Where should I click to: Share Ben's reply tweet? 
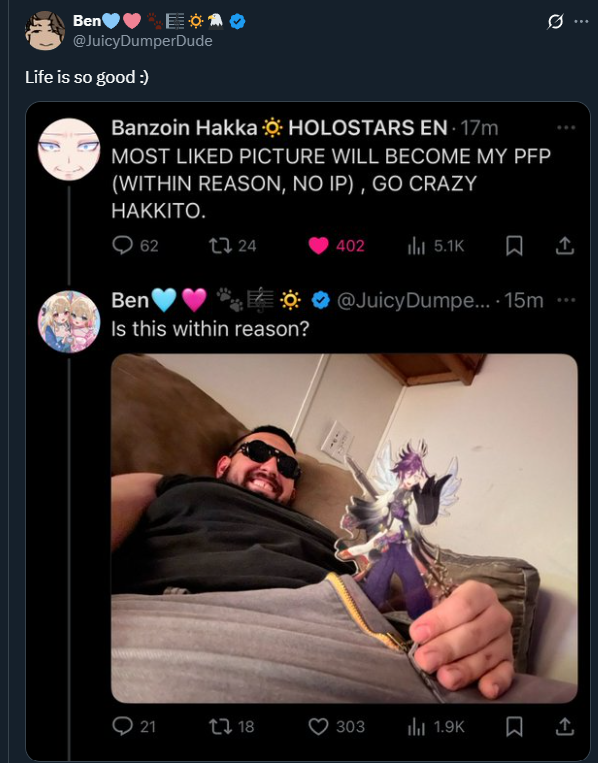click(565, 727)
